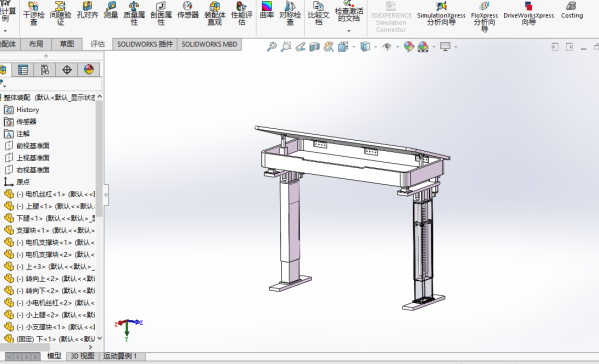Show 曲率 curvature display

point(267,10)
